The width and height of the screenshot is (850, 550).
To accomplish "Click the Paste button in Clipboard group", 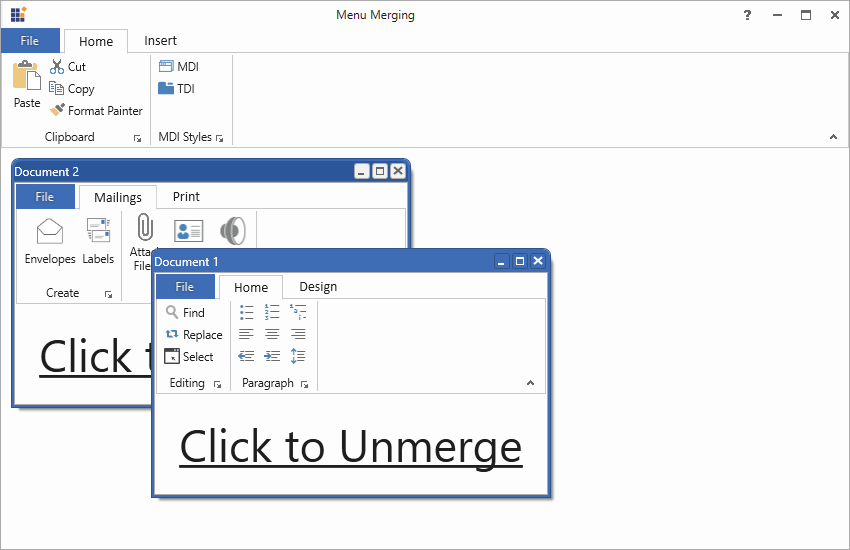I will pyautogui.click(x=27, y=85).
